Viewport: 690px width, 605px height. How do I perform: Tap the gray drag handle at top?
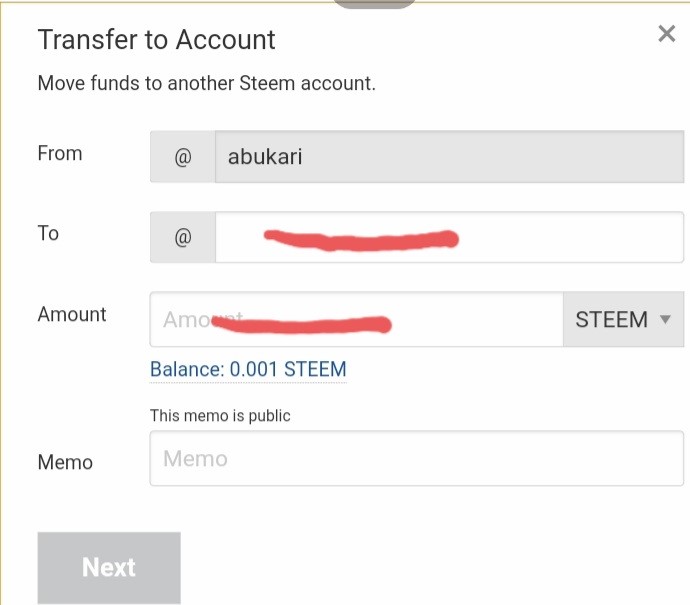374,3
